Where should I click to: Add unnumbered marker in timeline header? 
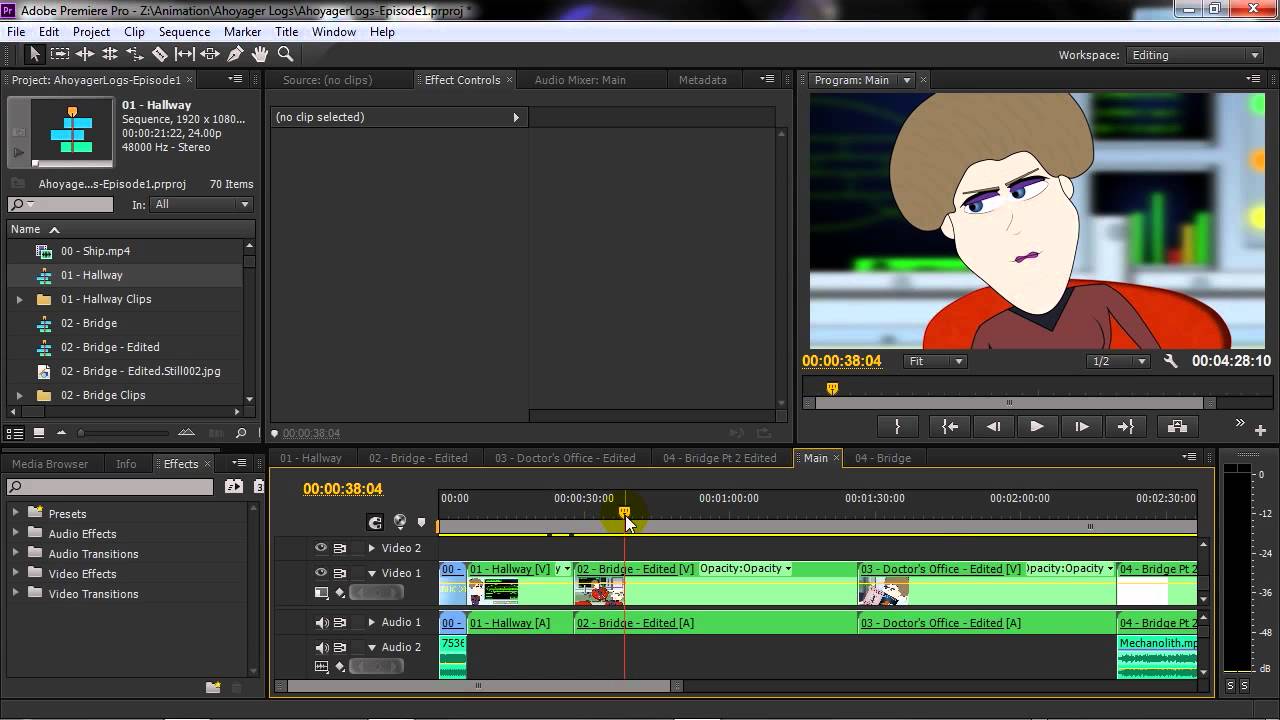(421, 522)
